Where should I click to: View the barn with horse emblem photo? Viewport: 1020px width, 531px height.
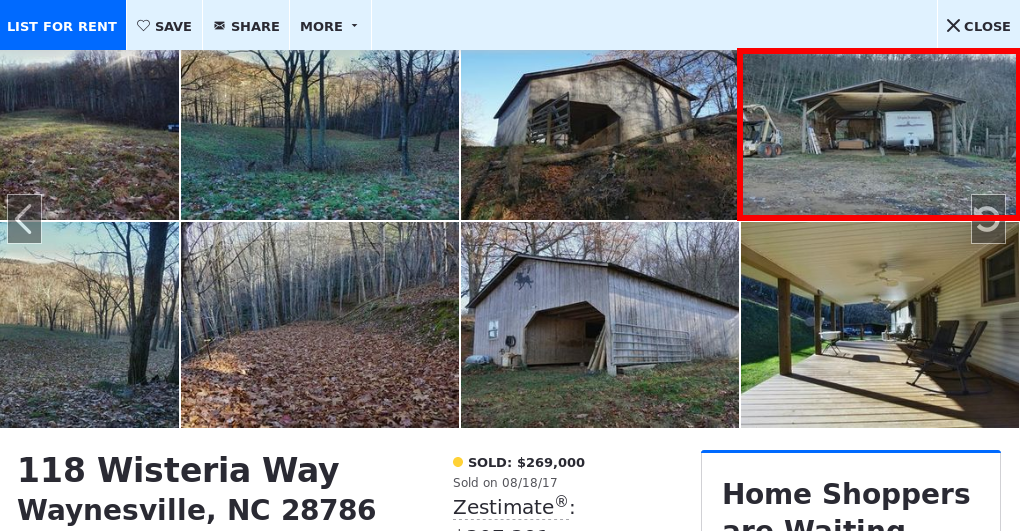coord(600,325)
